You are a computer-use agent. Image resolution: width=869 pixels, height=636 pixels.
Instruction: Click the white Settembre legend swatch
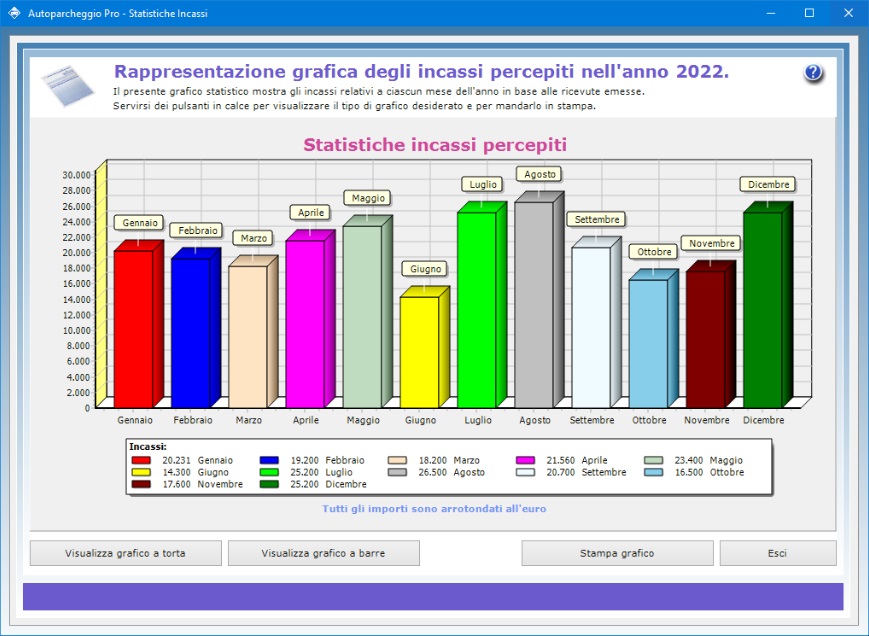(x=525, y=473)
